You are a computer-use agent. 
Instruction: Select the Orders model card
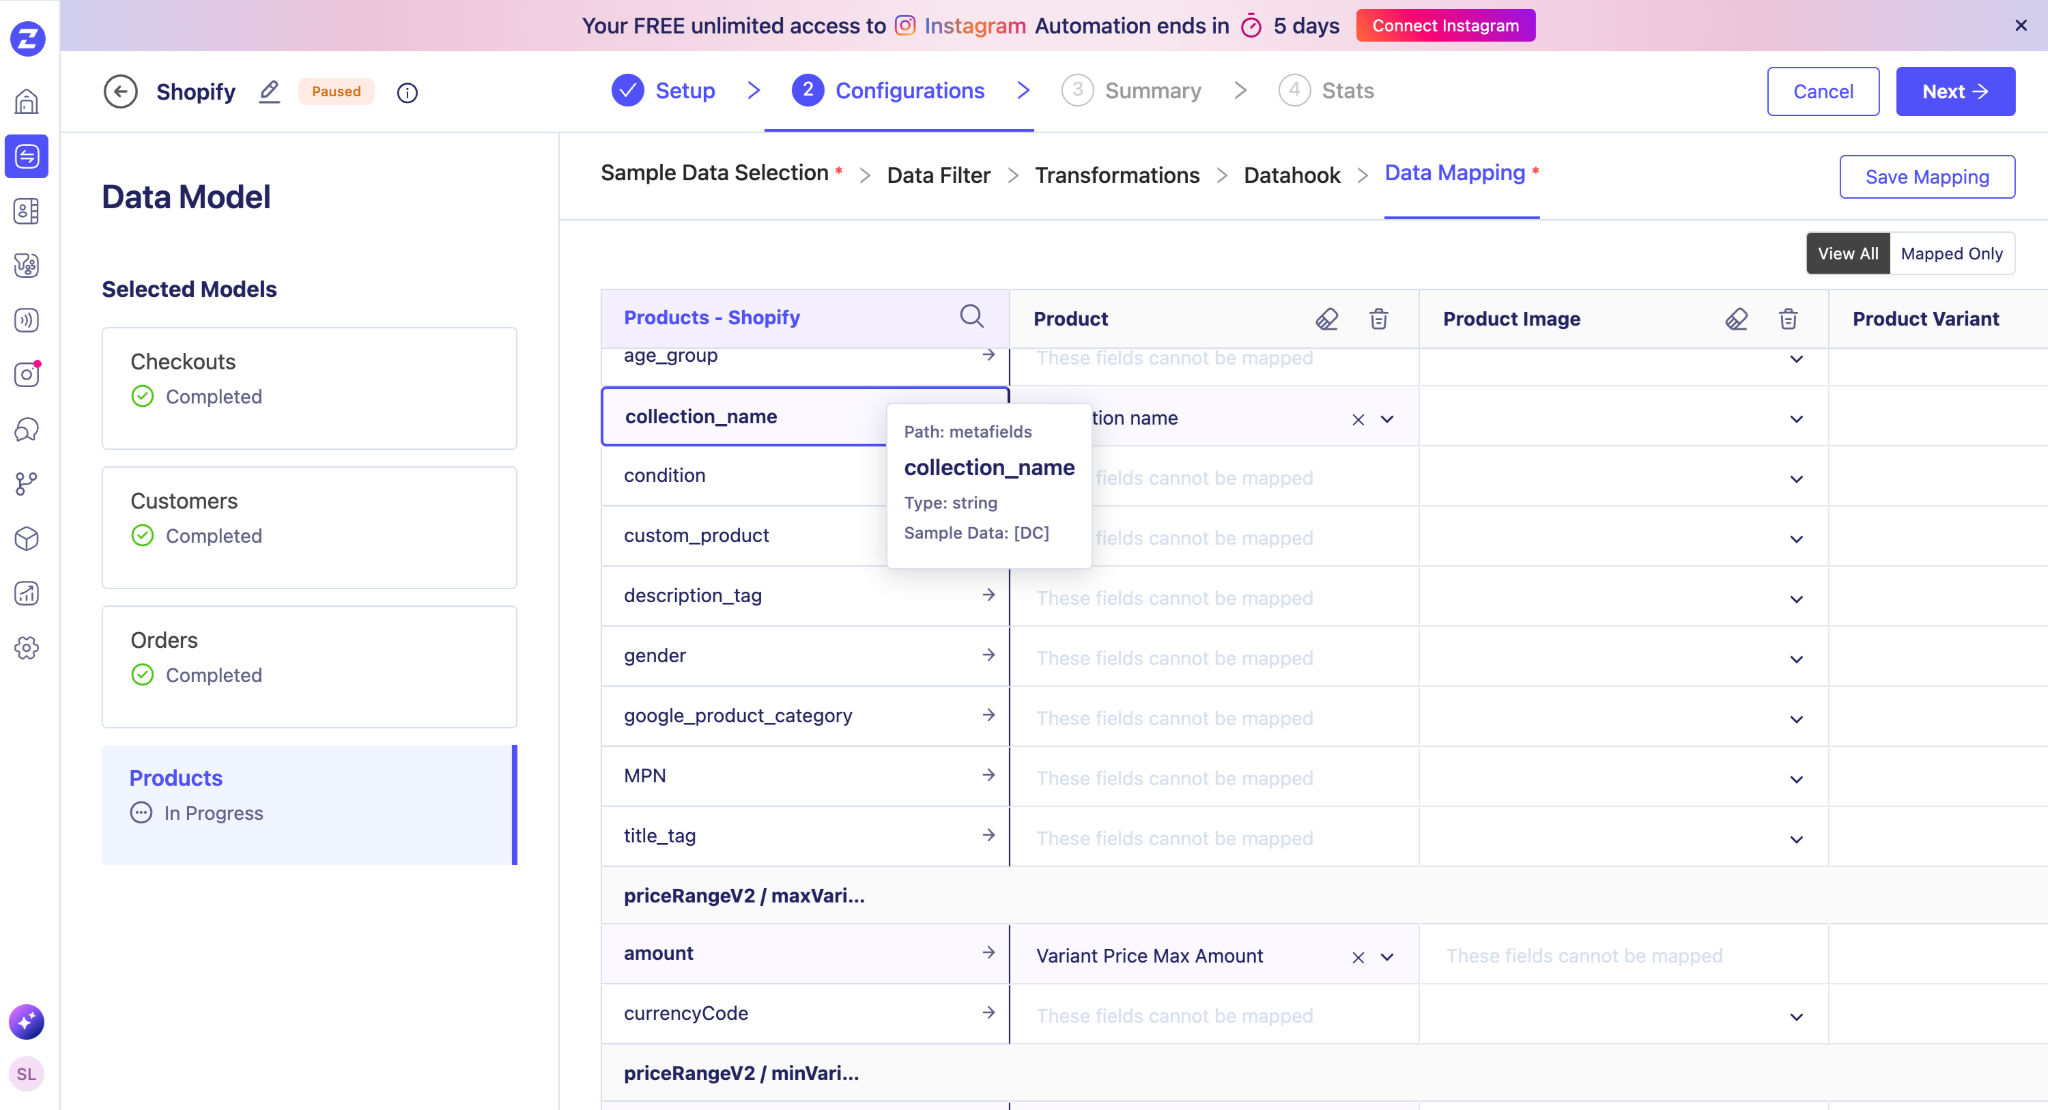coord(309,666)
